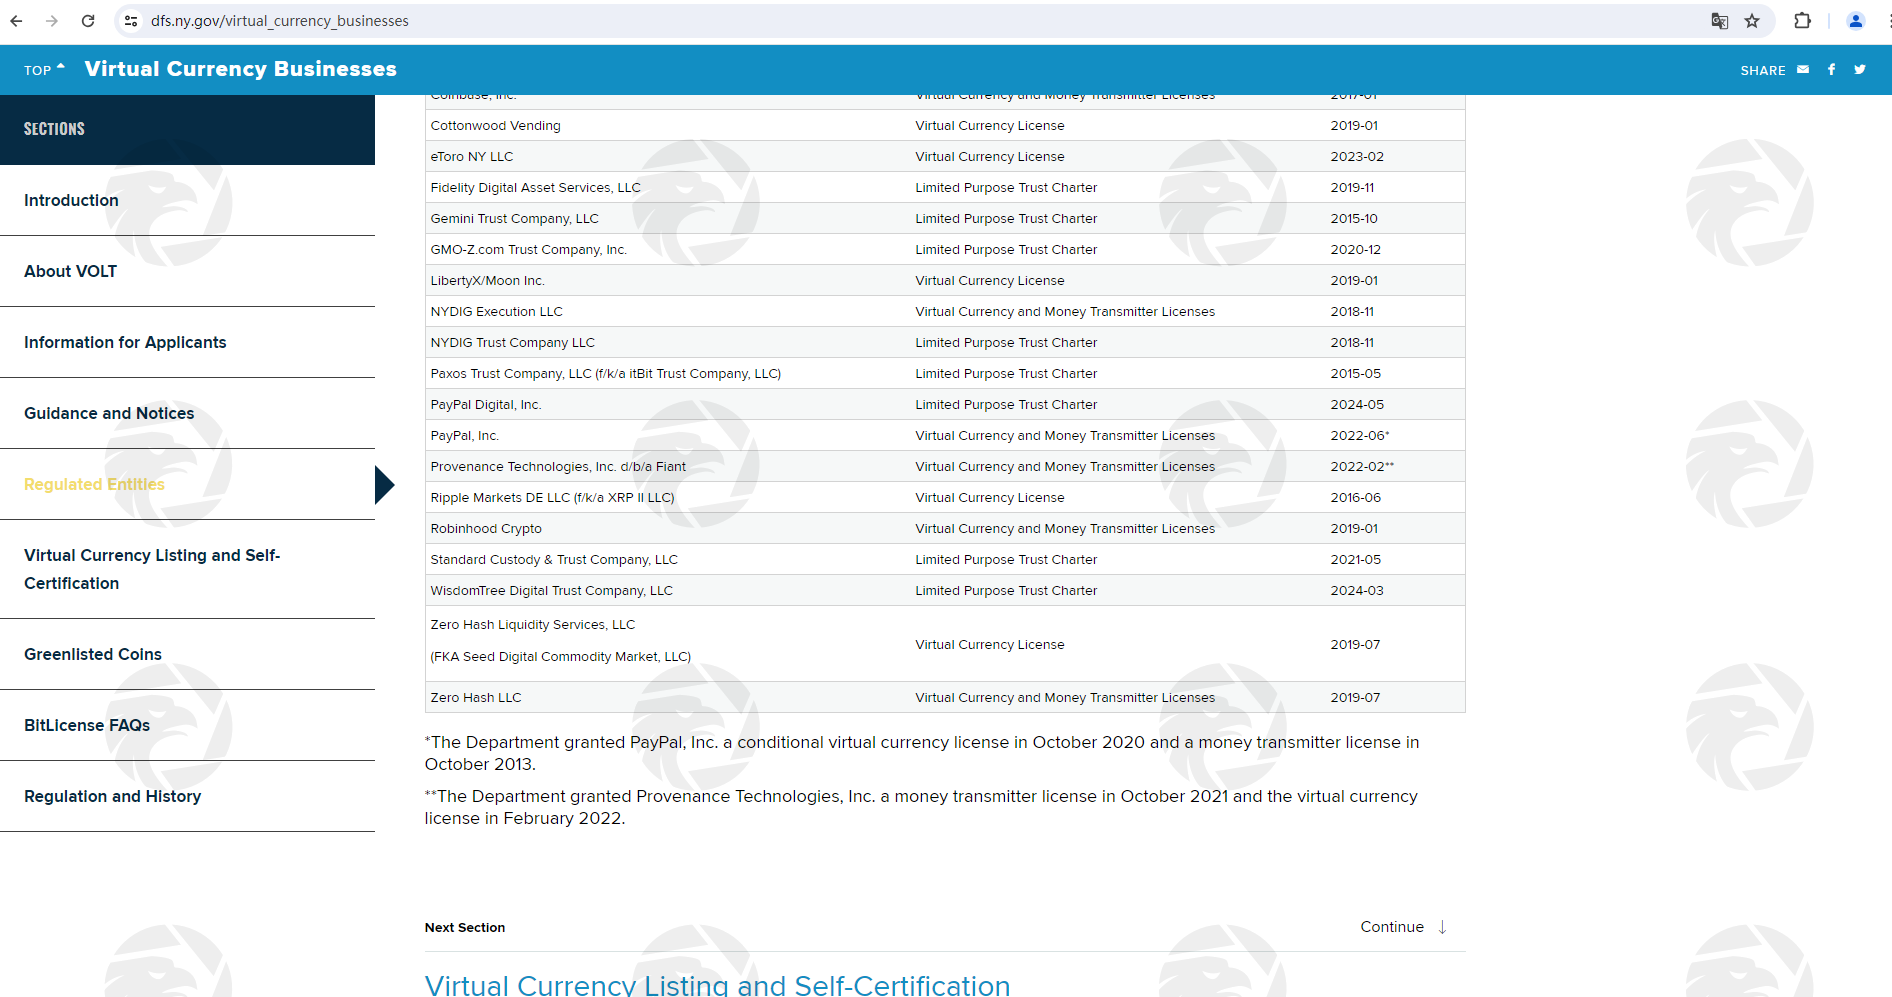
Task: Share page via email envelope icon
Action: pyautogui.click(x=1803, y=69)
